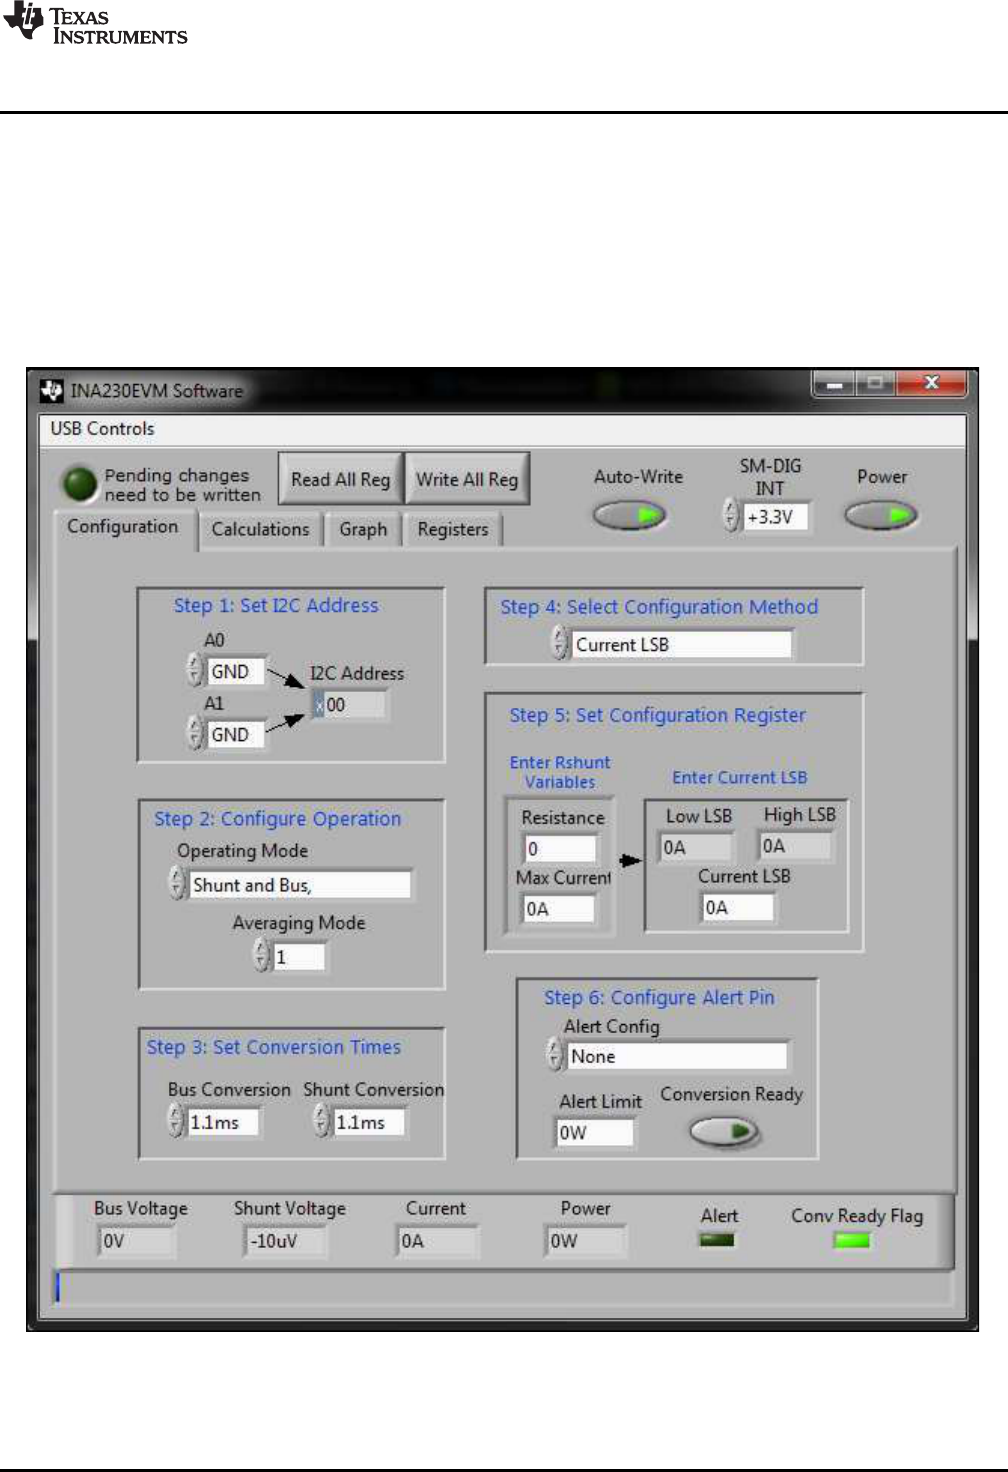Close the INA230EVM Software window

pos(931,383)
